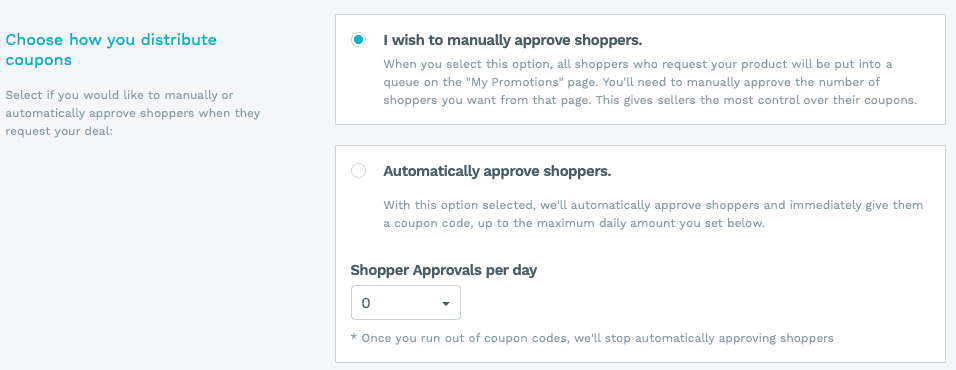This screenshot has height=370, width=956.
Task: Click the "I wish to manually approve shoppers." label
Action: tap(513, 40)
